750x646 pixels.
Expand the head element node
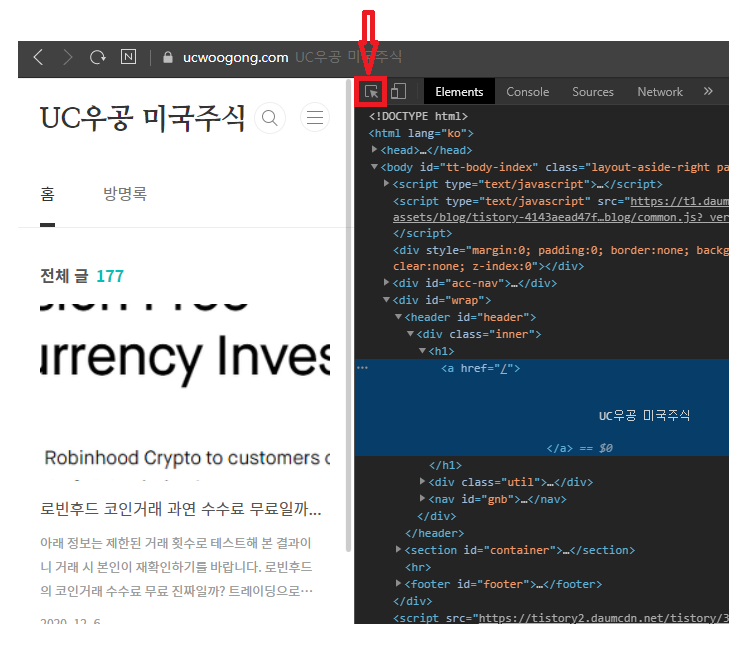[375, 150]
